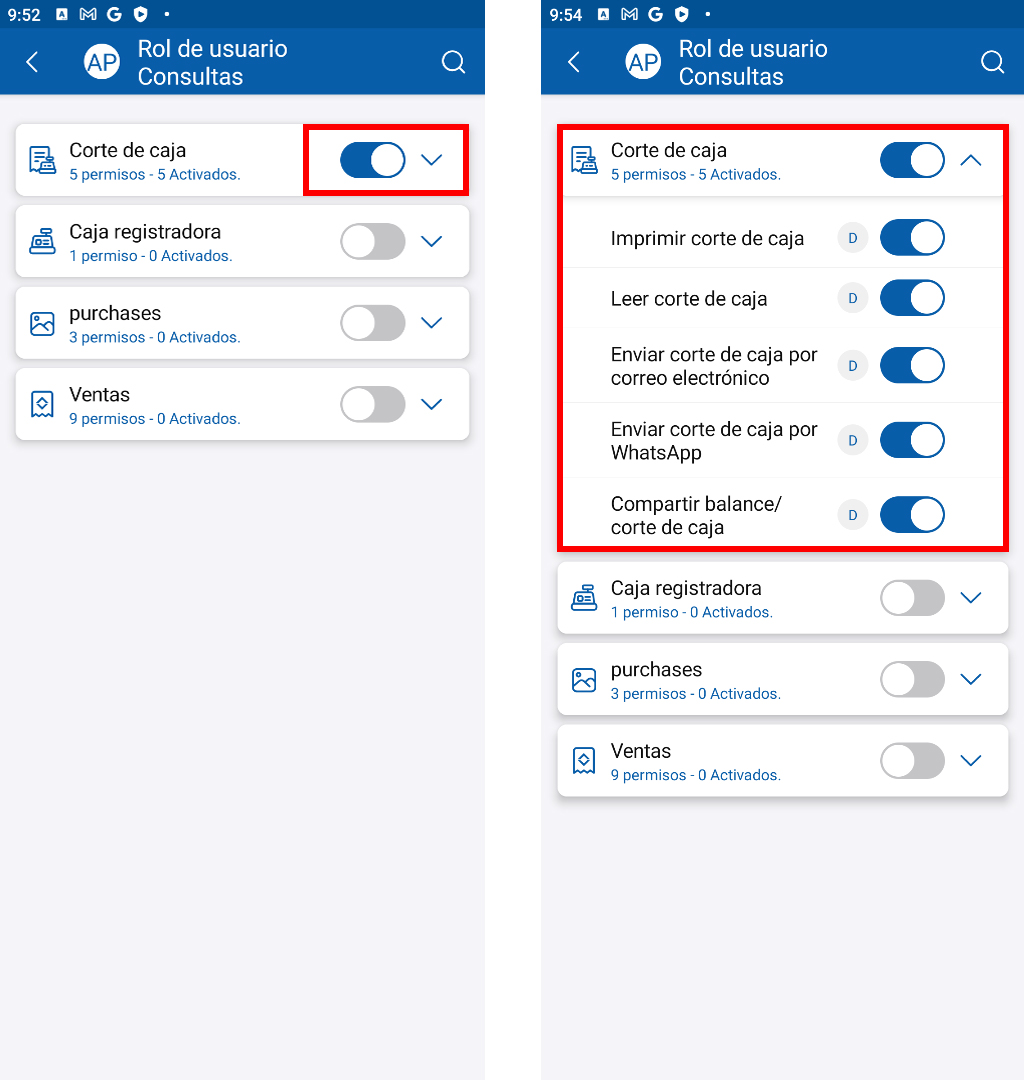Select Enviar corte de caja por correo electrónico row
The image size is (1024, 1080).
783,366
